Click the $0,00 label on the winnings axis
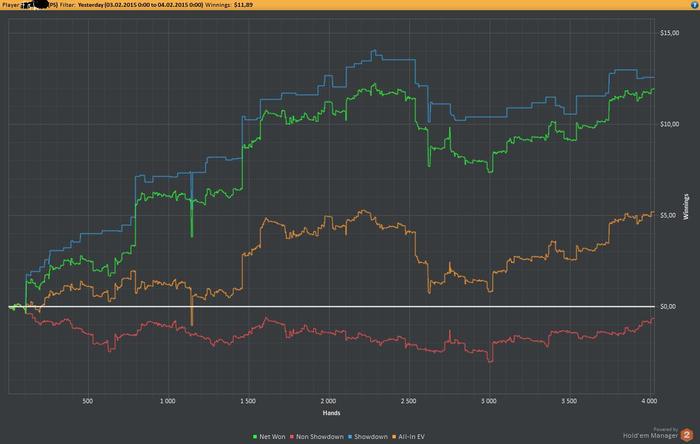Viewport: 700px width, 444px height. click(x=668, y=307)
